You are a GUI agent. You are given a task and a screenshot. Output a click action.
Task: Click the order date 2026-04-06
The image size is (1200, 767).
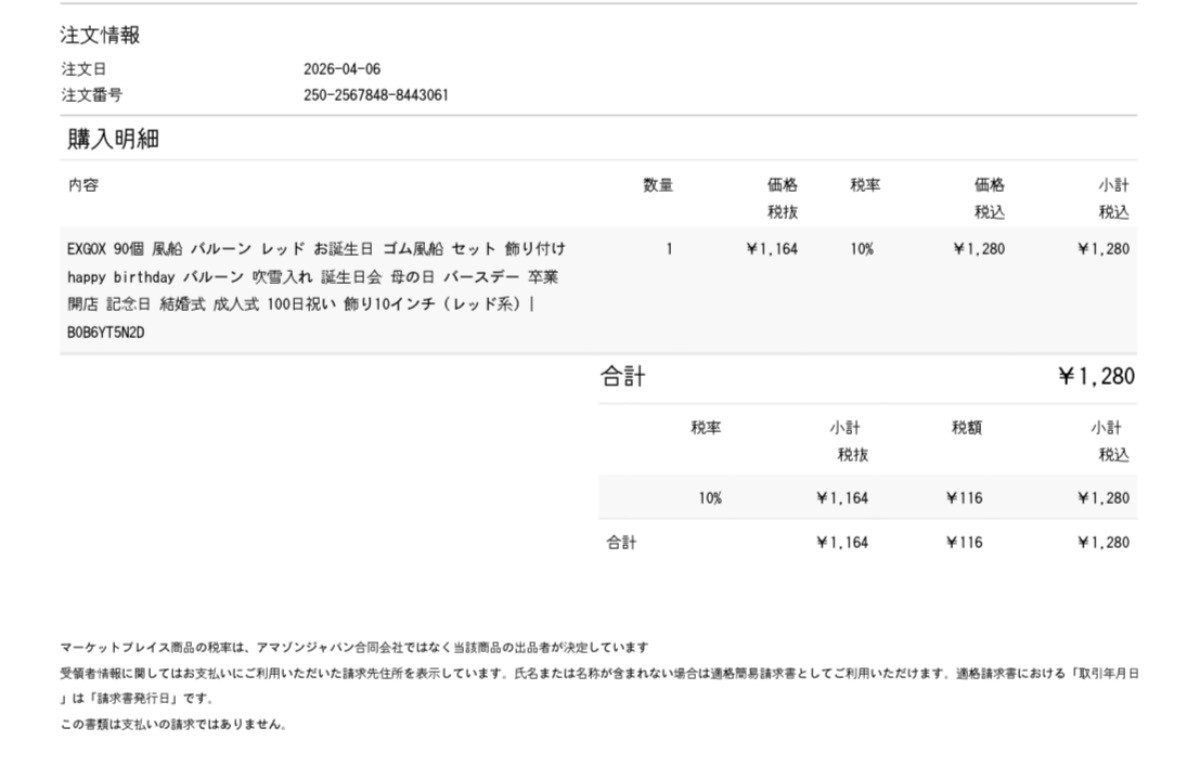[x=341, y=69]
